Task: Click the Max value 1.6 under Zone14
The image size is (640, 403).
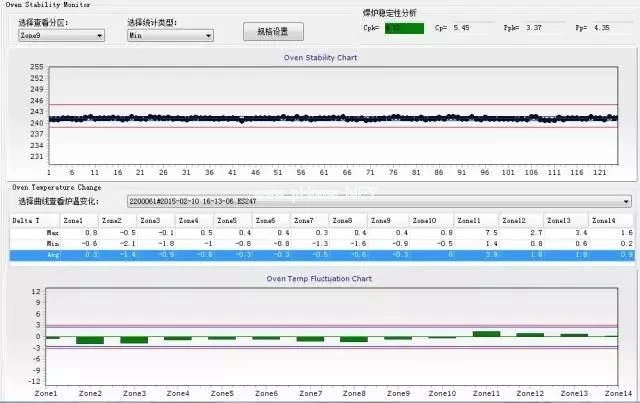Action: tap(627, 233)
